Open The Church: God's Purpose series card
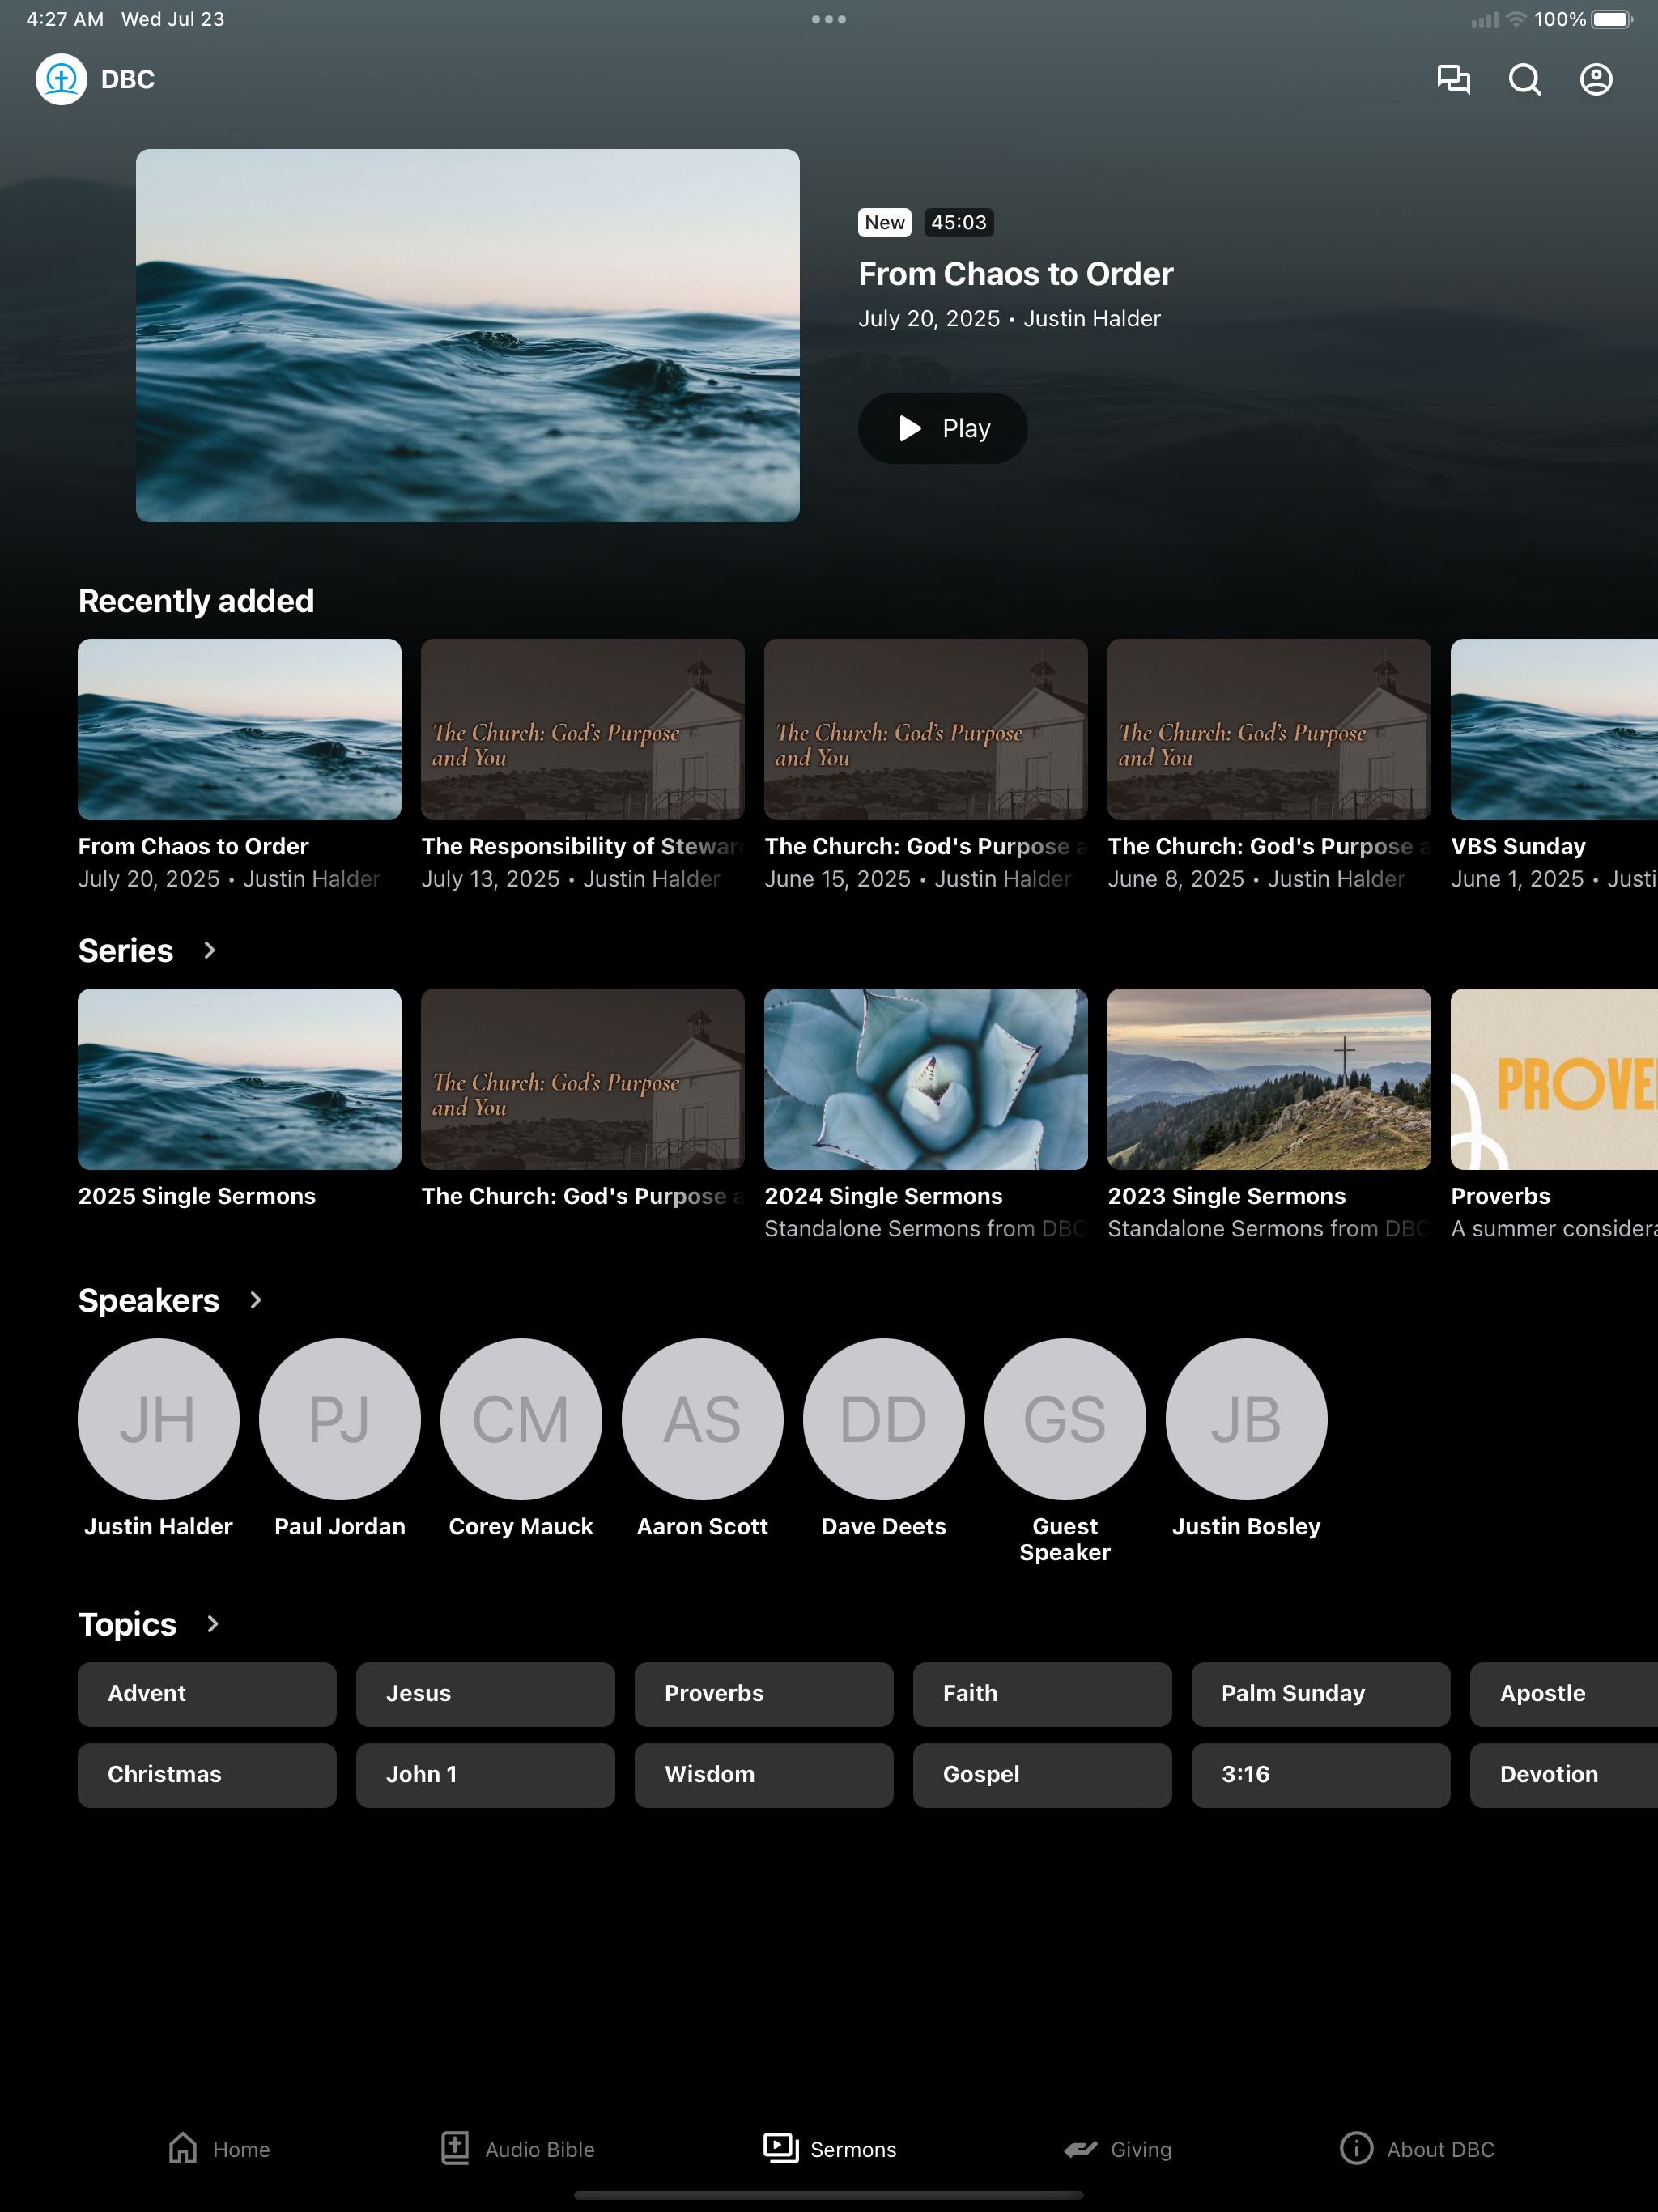 coord(583,1100)
